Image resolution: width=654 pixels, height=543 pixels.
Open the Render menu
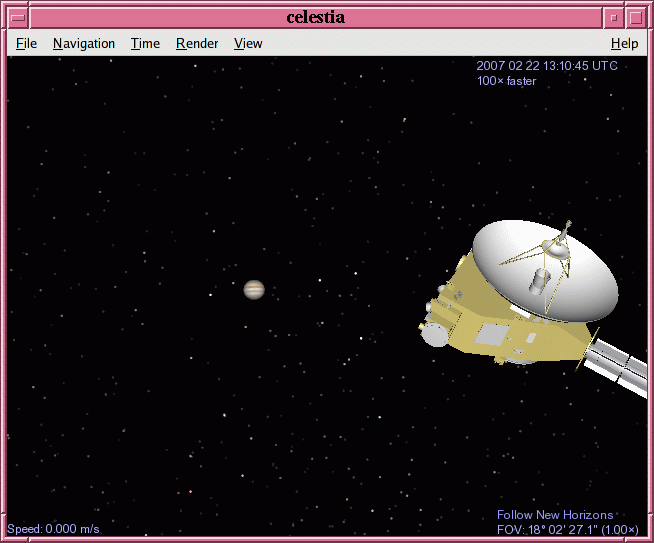pyautogui.click(x=197, y=44)
